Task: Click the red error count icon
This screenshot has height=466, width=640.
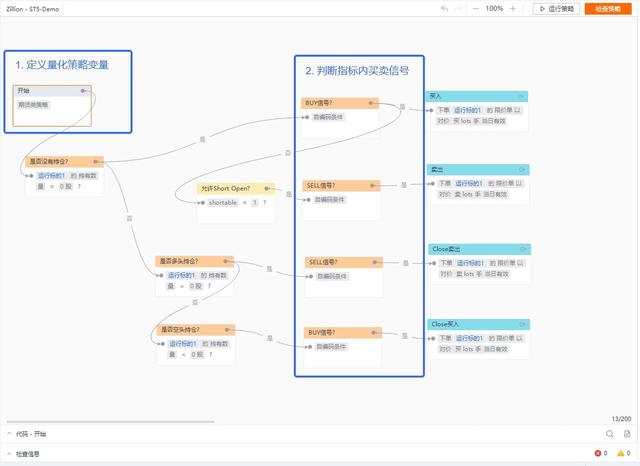Action: [x=598, y=453]
